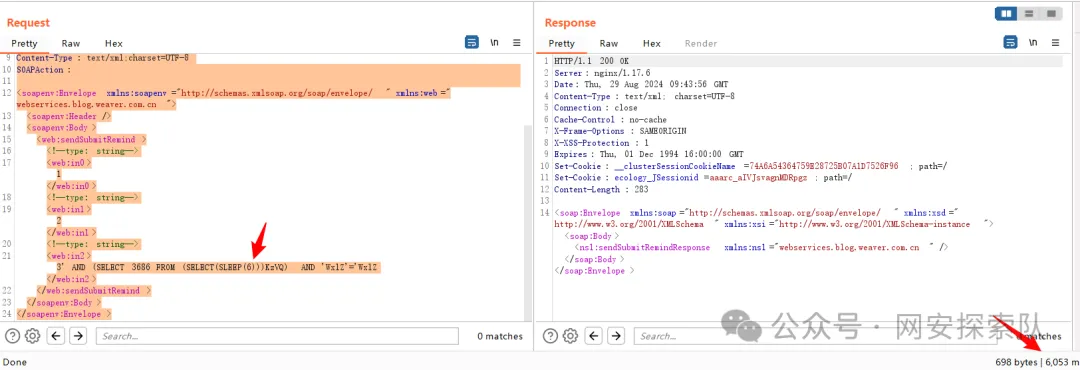Click the Date header in Response

pyautogui.click(x=641, y=85)
